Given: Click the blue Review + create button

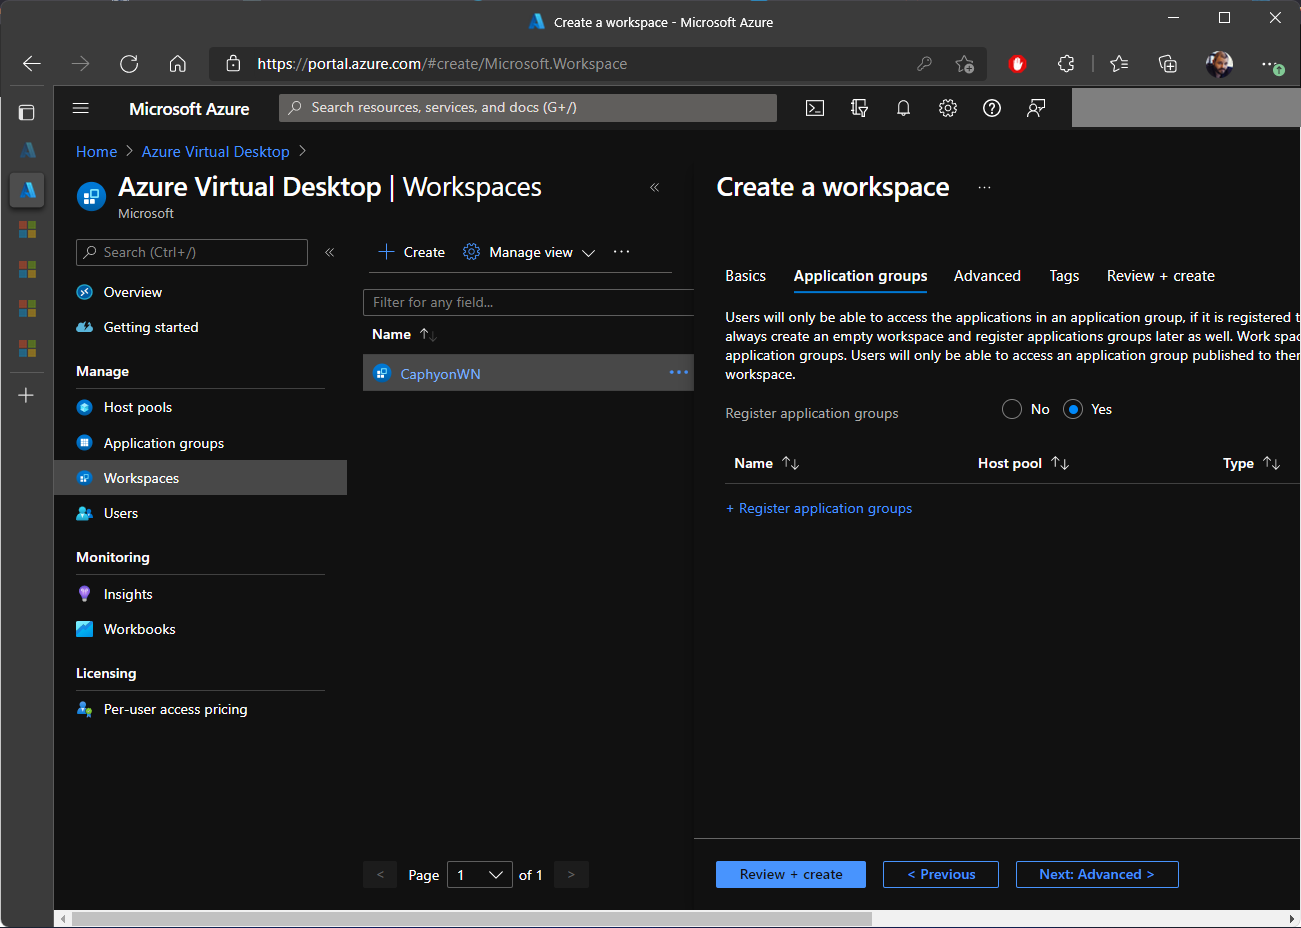Looking at the screenshot, I should click(791, 874).
